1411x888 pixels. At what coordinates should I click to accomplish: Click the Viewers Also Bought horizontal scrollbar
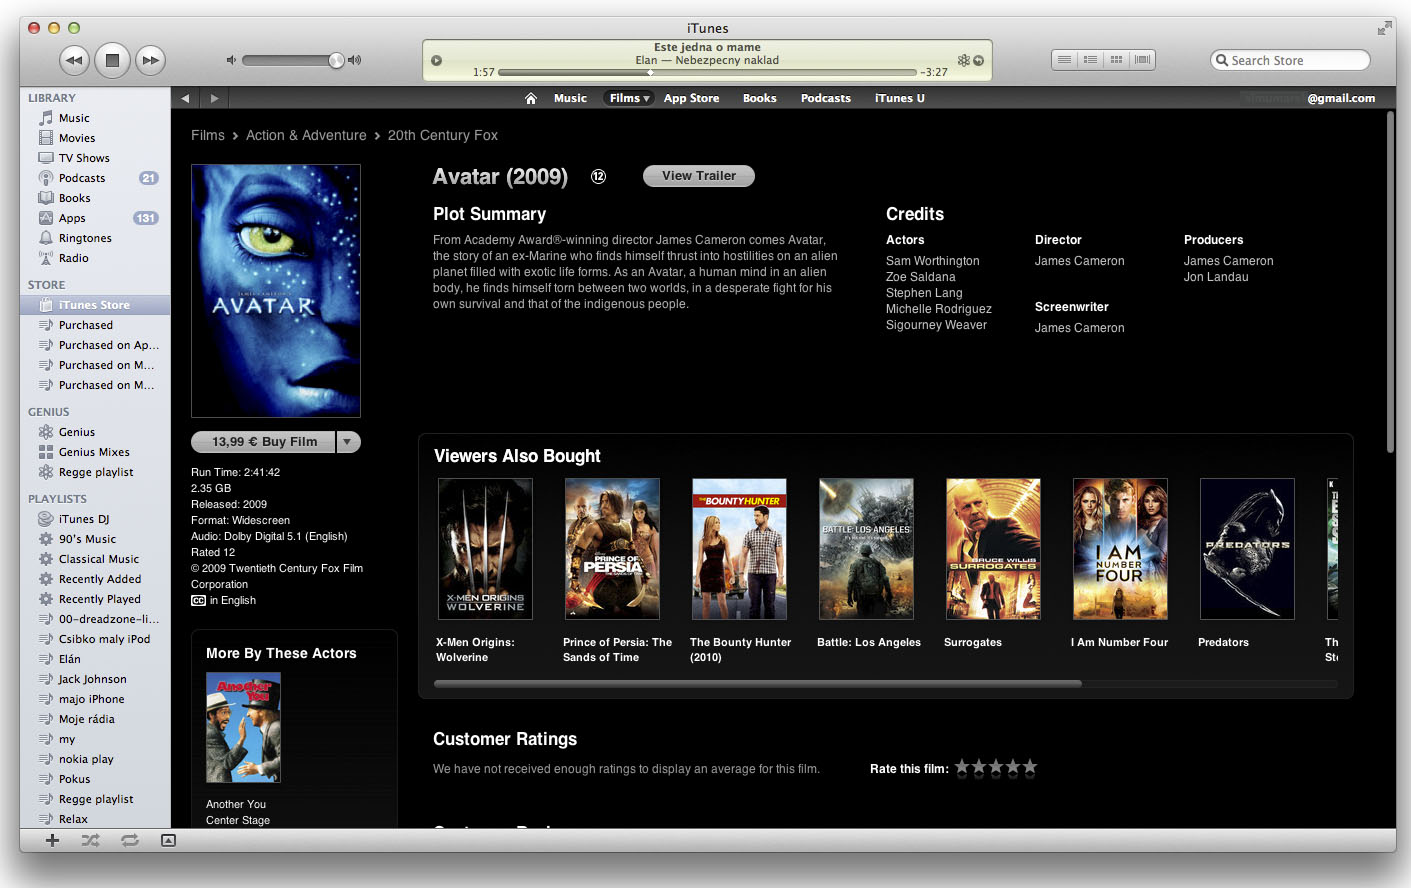(x=758, y=684)
